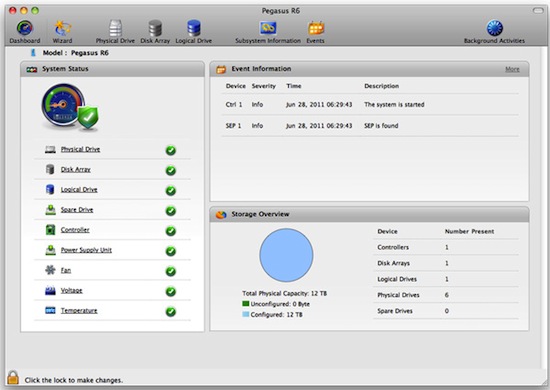This screenshot has width=550, height=390.
Task: Click the model icon beside Pegasus R6
Action: pyautogui.click(x=33, y=53)
